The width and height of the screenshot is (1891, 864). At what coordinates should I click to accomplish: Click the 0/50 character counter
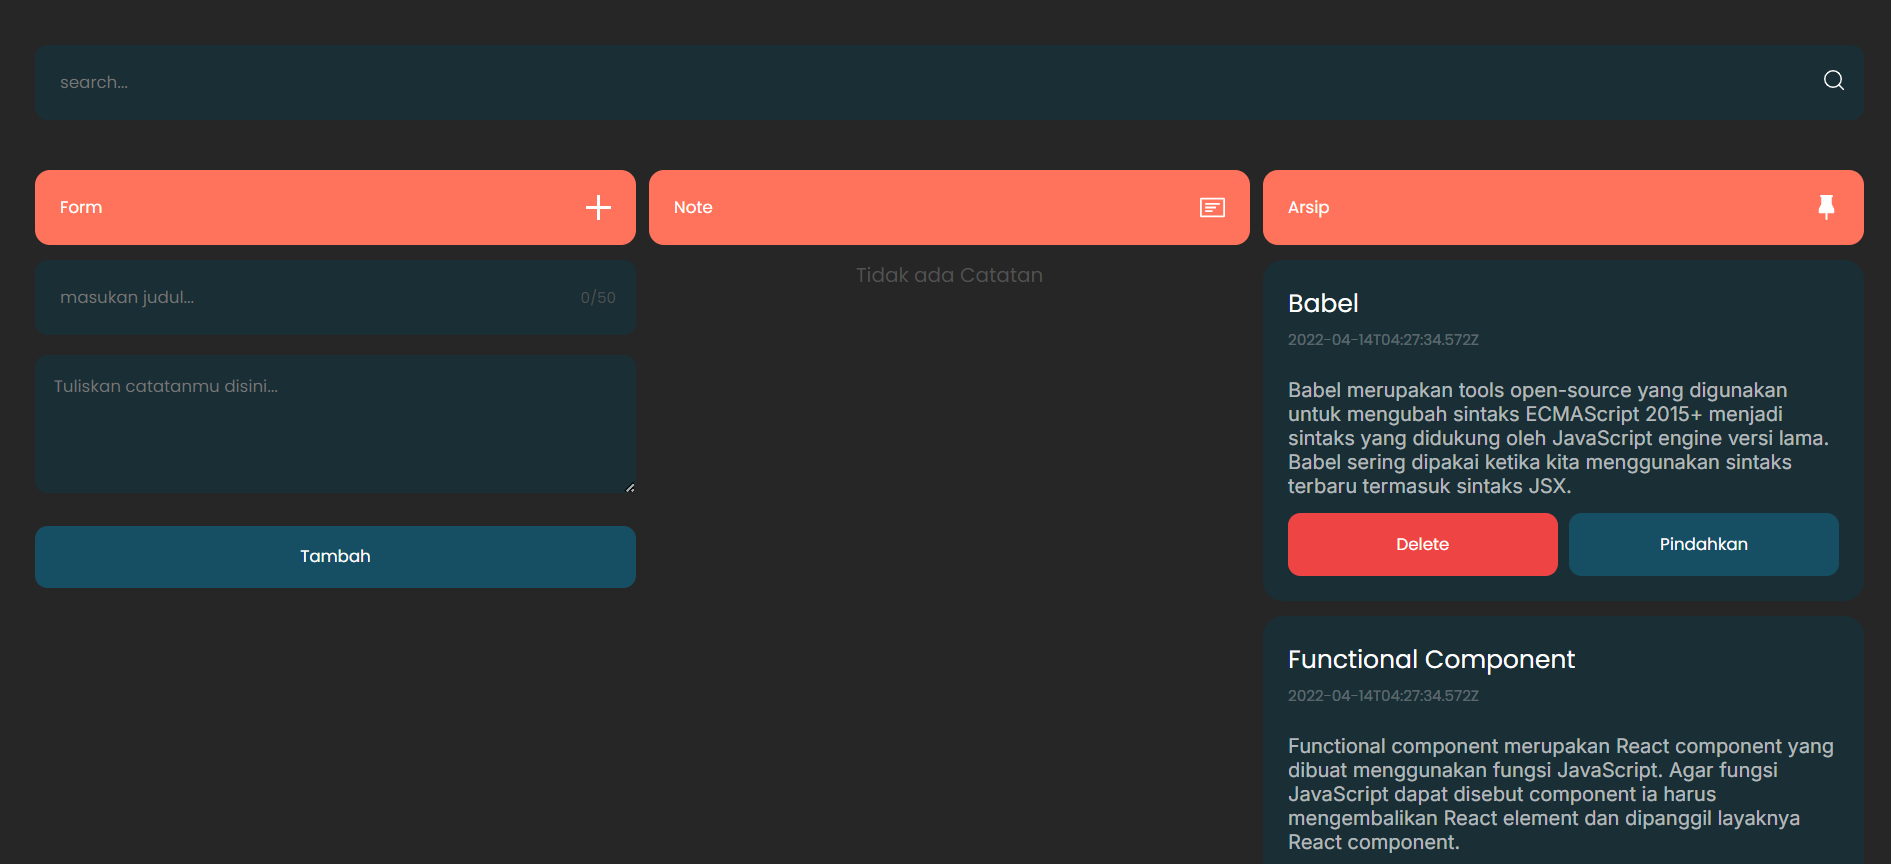(598, 297)
